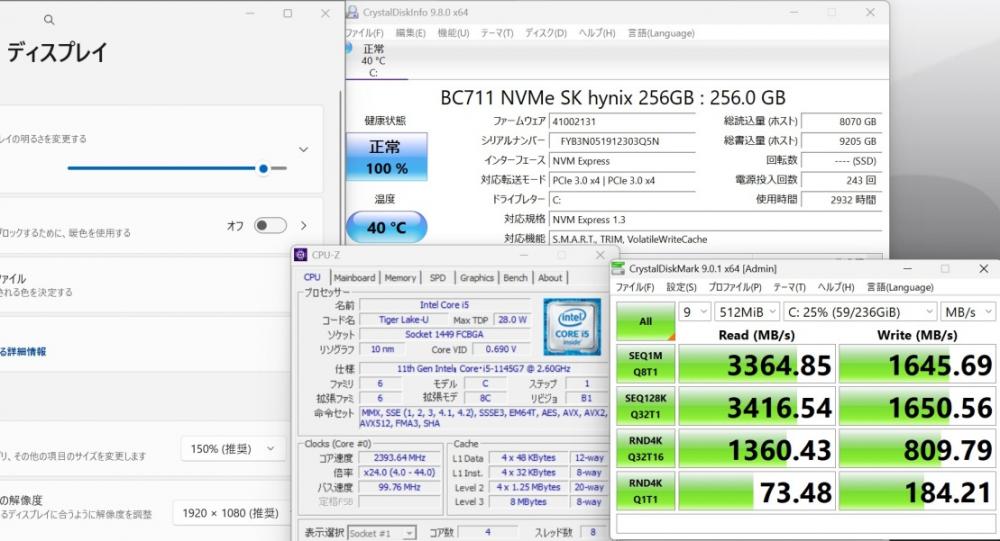The width and height of the screenshot is (1000, 541).
Task: Click the serial number field FYB3N051912303Q5N
Action: pyautogui.click(x=622, y=141)
